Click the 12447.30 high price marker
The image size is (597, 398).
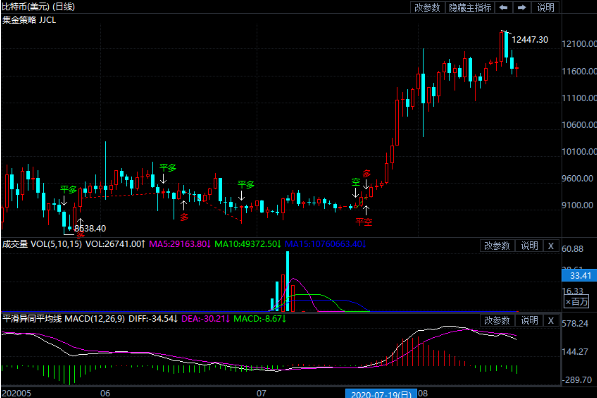530,40
